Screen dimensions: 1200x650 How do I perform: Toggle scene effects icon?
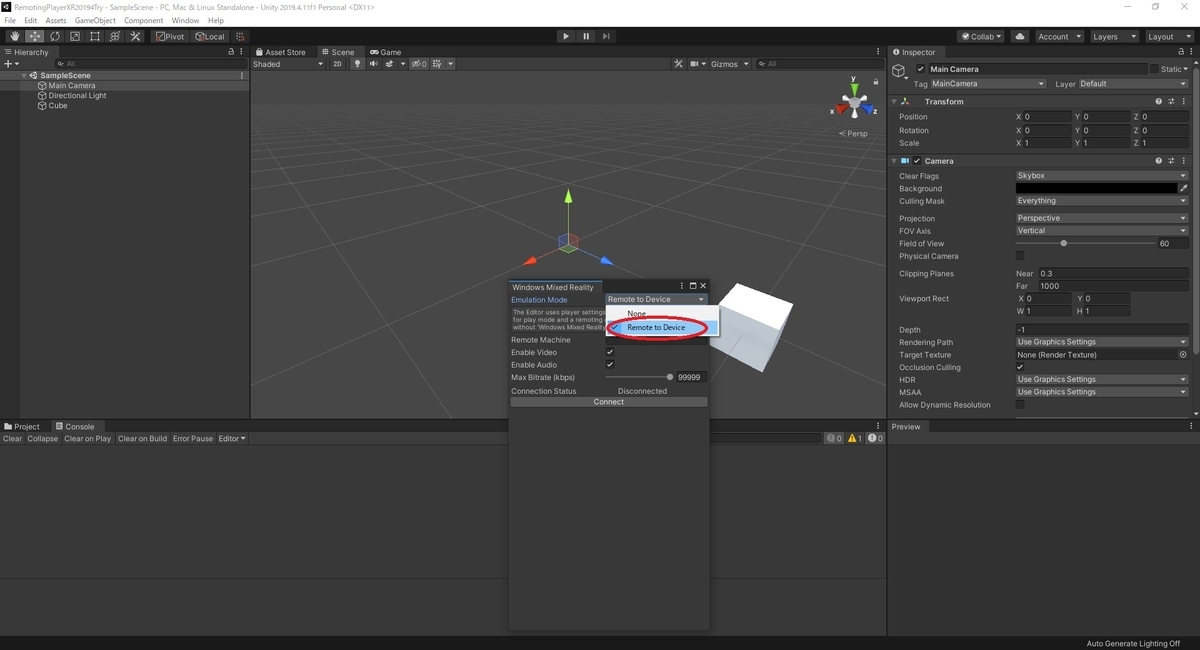(391, 64)
